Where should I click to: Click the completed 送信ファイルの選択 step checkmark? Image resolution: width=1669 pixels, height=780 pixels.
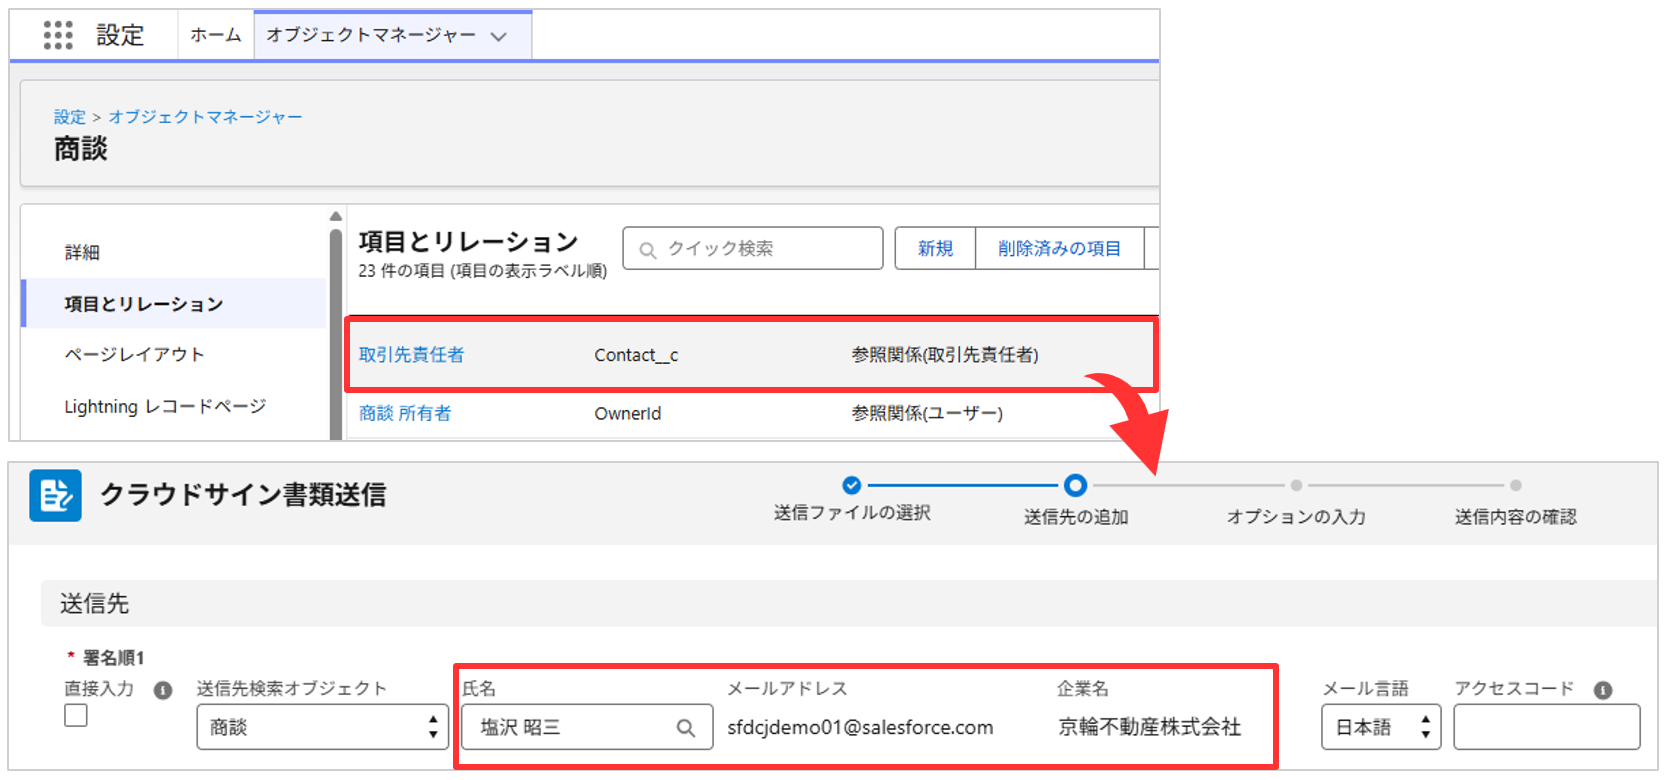(851, 485)
